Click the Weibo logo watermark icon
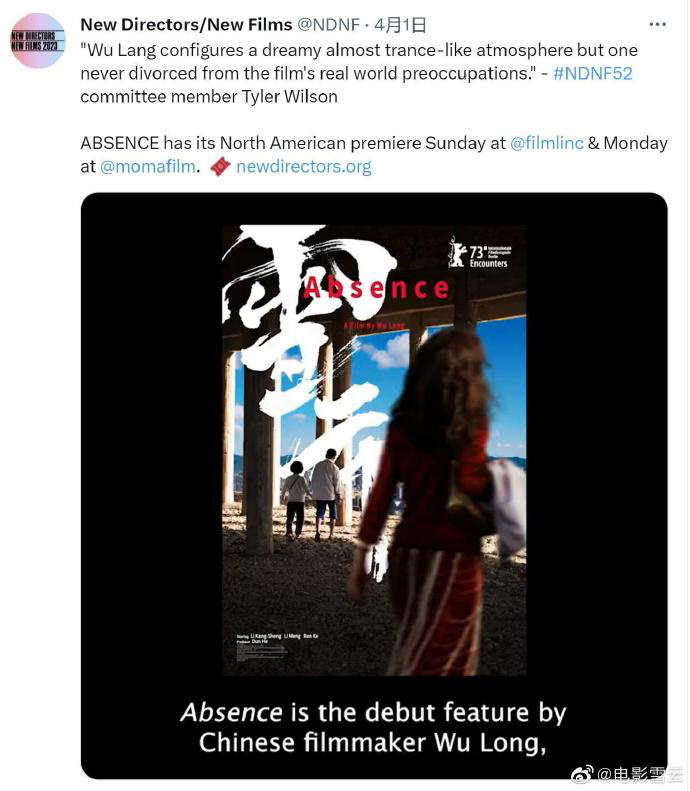The width and height of the screenshot is (690, 791). coord(583,773)
